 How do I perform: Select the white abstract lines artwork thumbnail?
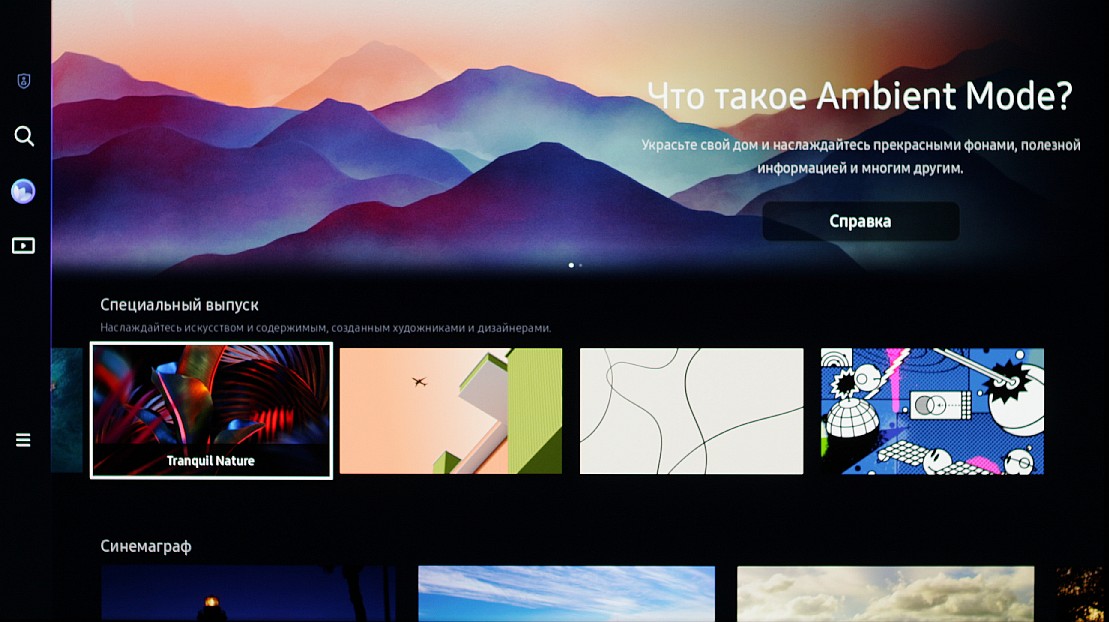691,410
